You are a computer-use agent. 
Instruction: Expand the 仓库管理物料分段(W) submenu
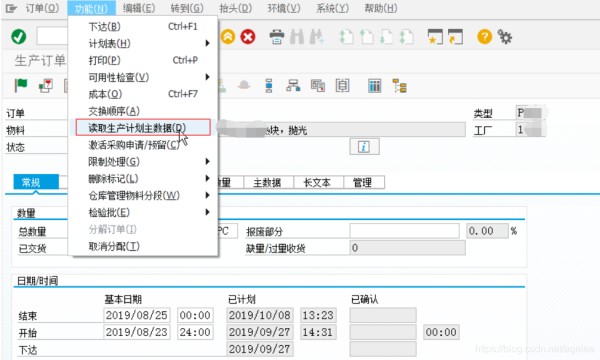point(207,195)
